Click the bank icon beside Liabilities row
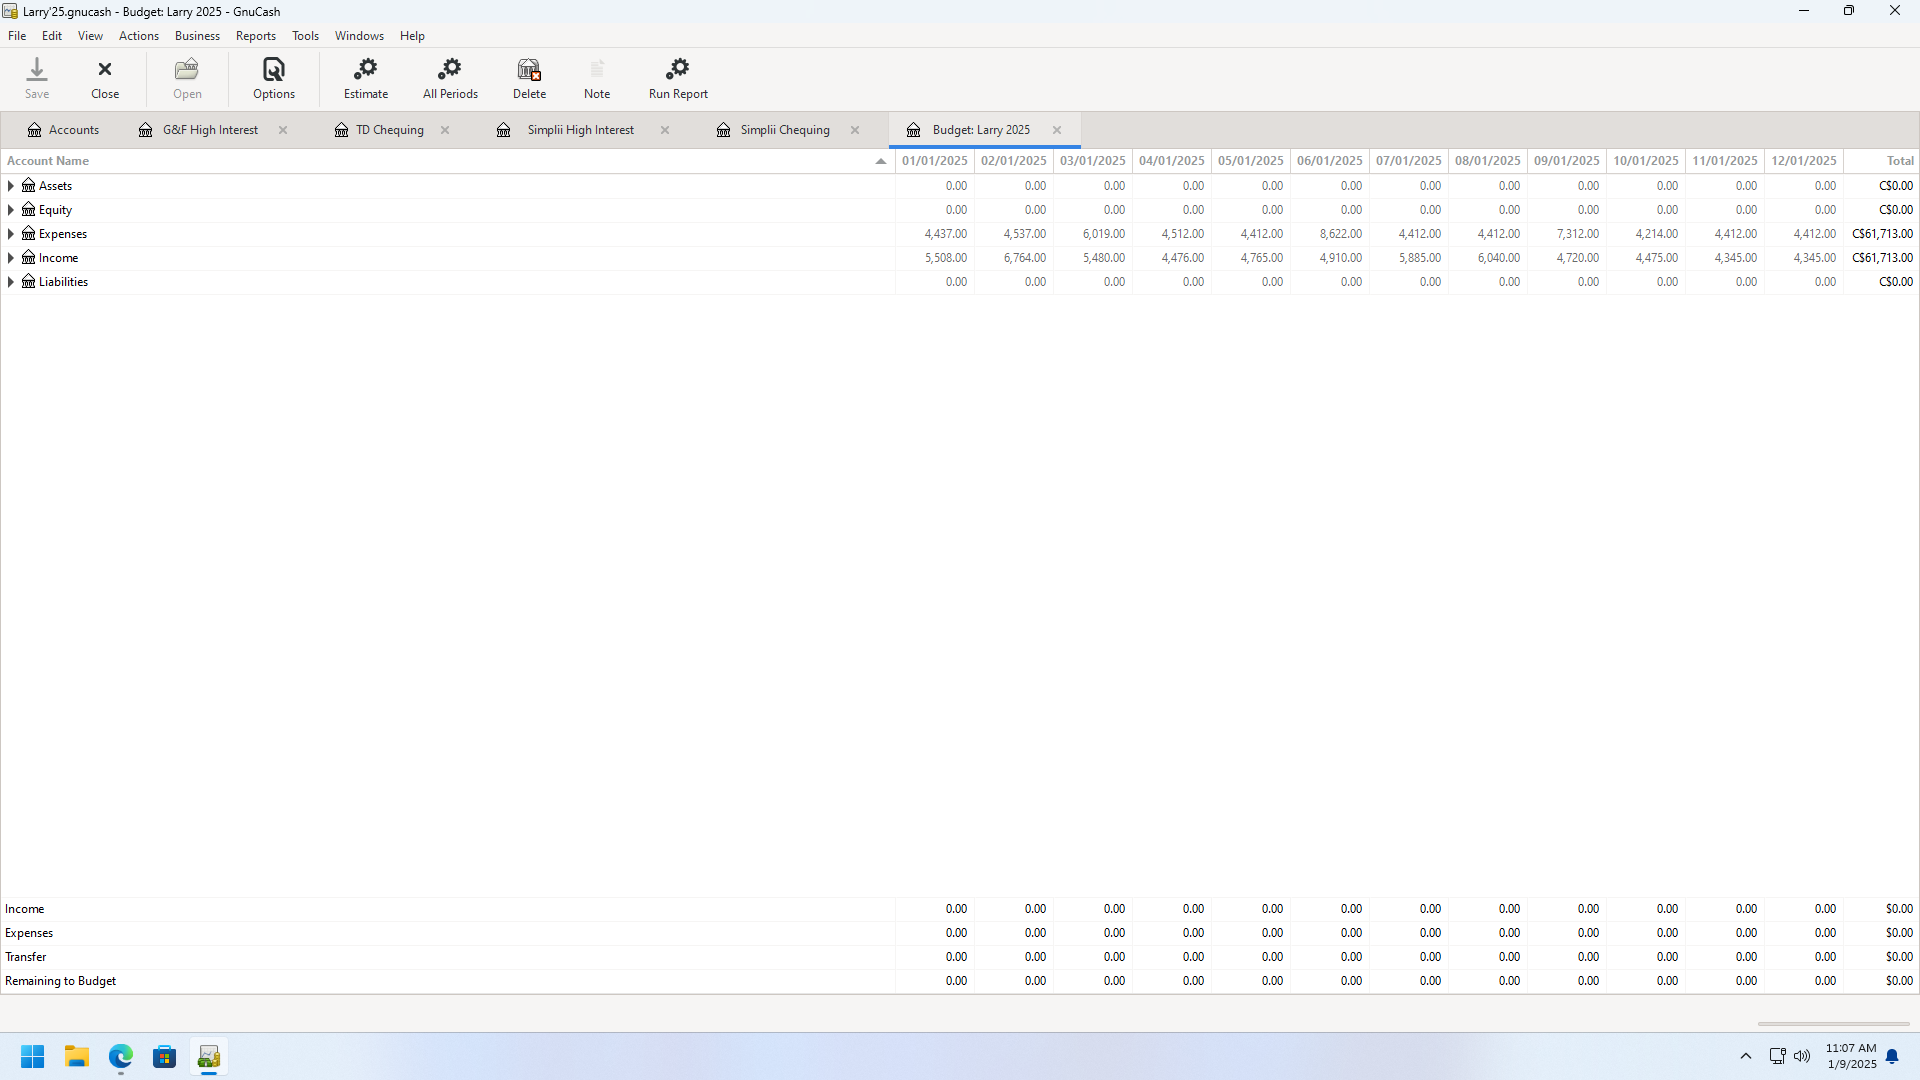The width and height of the screenshot is (1920, 1080). tap(29, 282)
